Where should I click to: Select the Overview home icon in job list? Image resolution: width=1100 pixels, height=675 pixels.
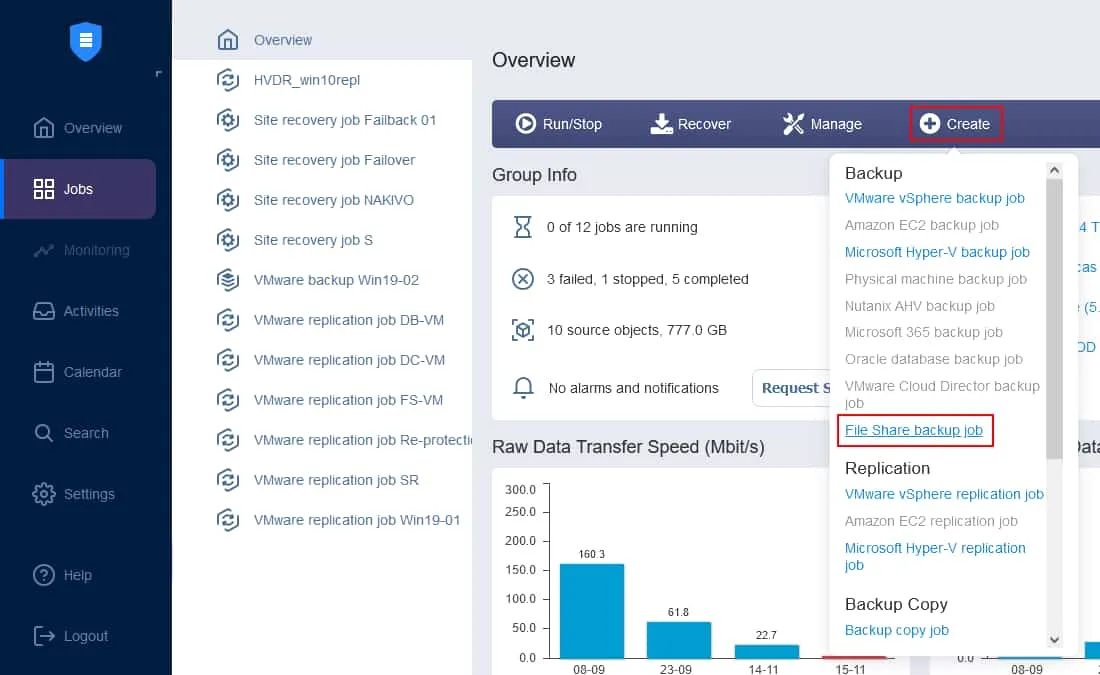[228, 40]
